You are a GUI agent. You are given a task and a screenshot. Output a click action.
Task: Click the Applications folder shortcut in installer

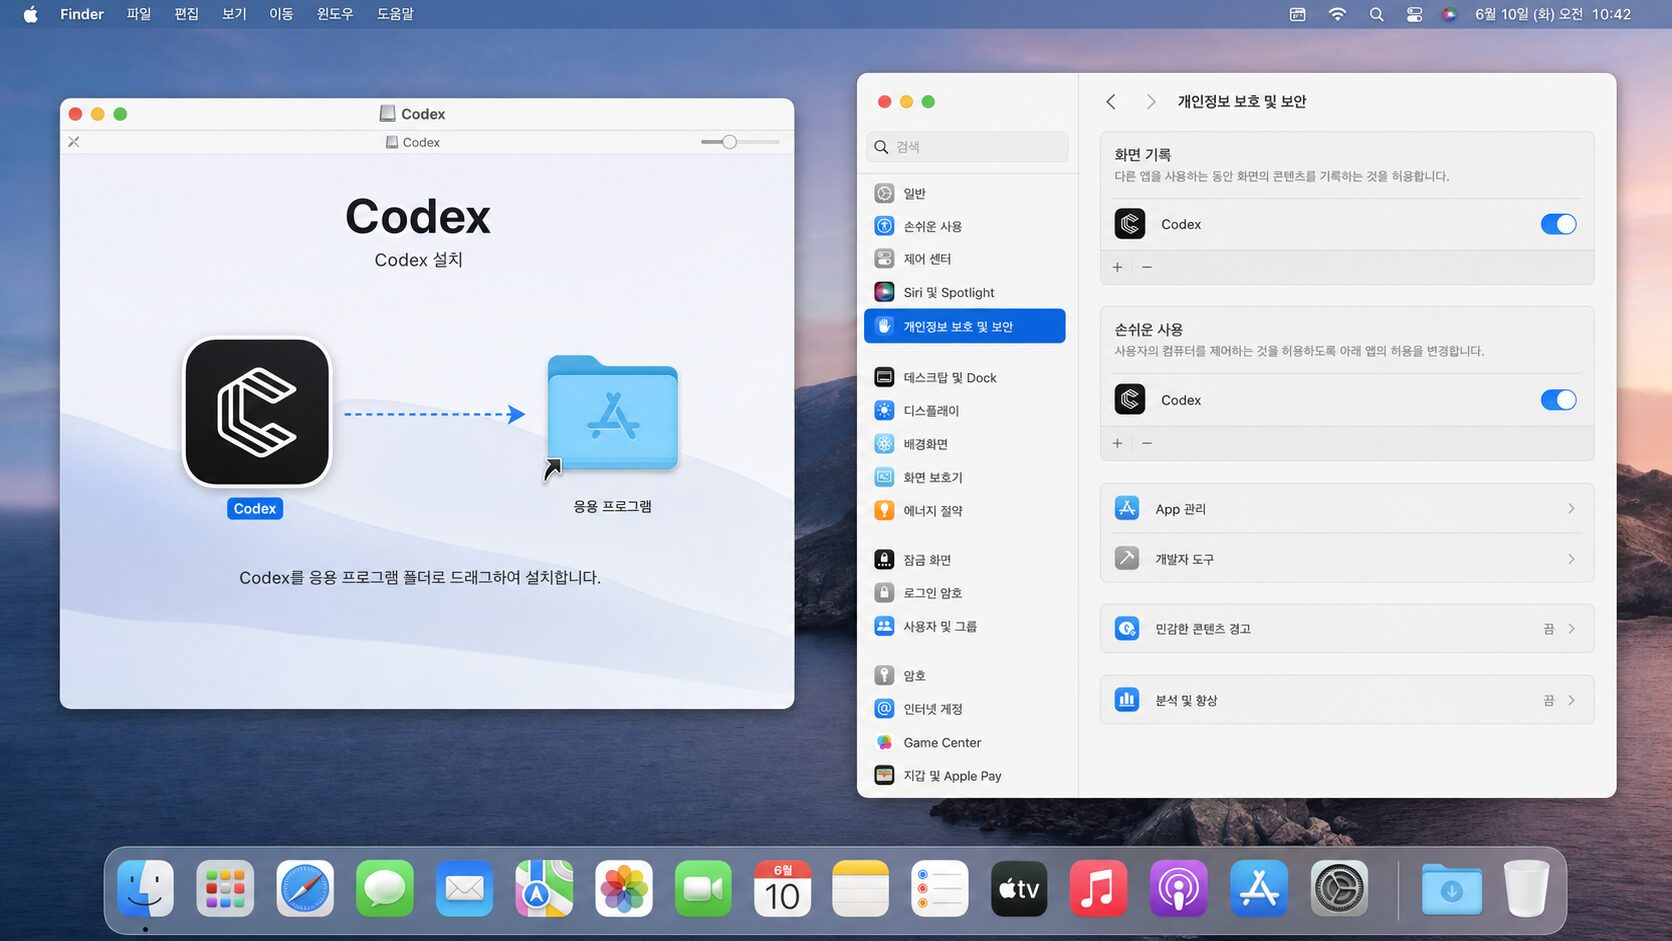612,415
